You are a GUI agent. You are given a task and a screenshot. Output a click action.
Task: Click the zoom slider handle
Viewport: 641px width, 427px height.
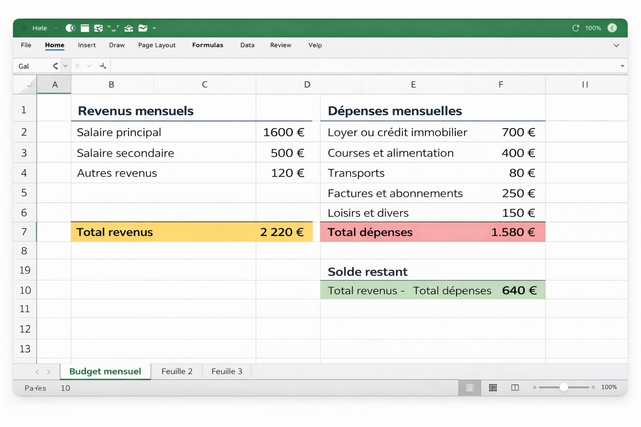(564, 387)
